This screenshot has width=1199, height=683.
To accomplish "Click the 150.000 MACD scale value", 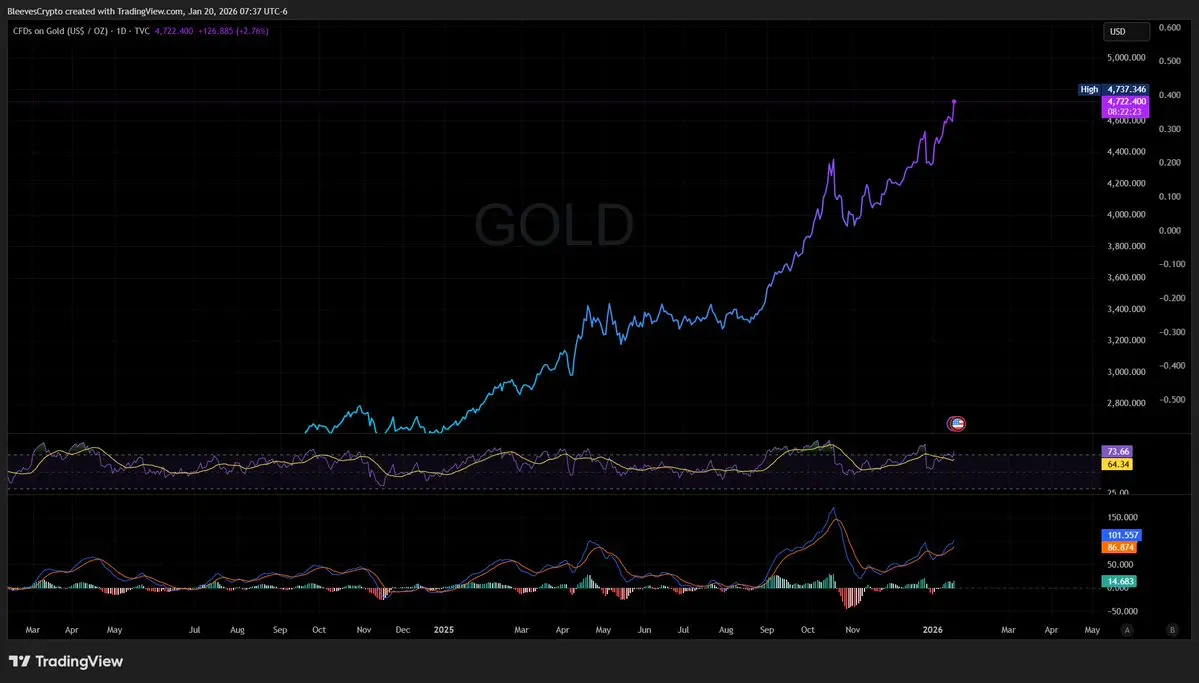I will click(1123, 518).
